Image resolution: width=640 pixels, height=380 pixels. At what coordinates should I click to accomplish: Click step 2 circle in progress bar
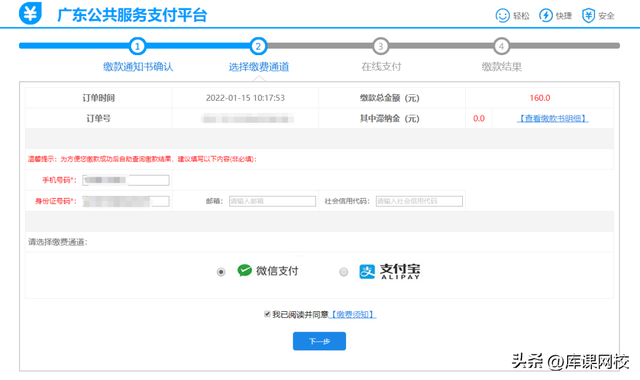click(x=258, y=46)
